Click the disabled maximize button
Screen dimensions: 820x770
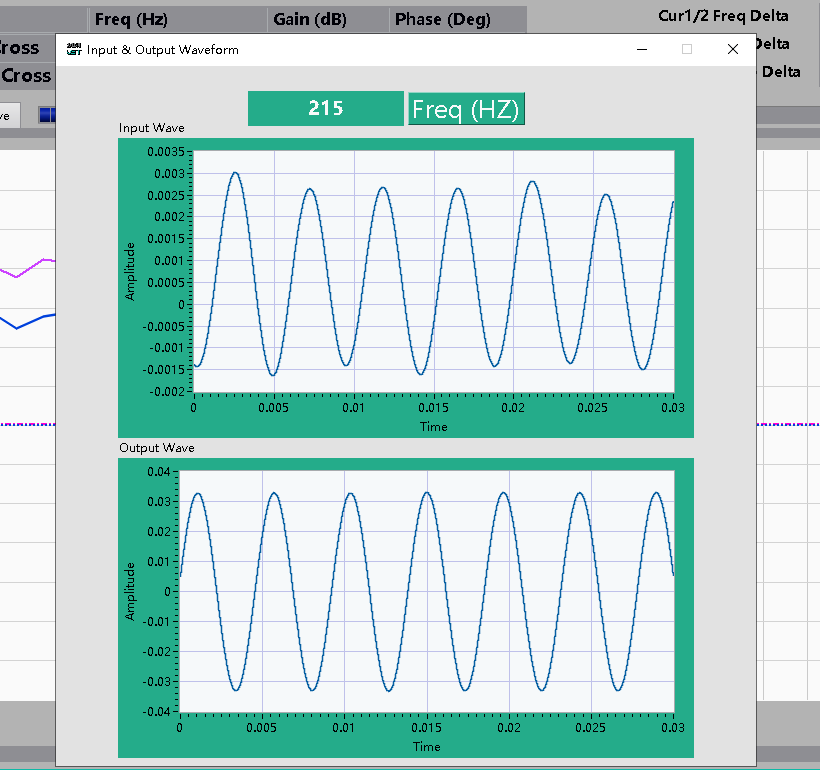tap(686, 49)
